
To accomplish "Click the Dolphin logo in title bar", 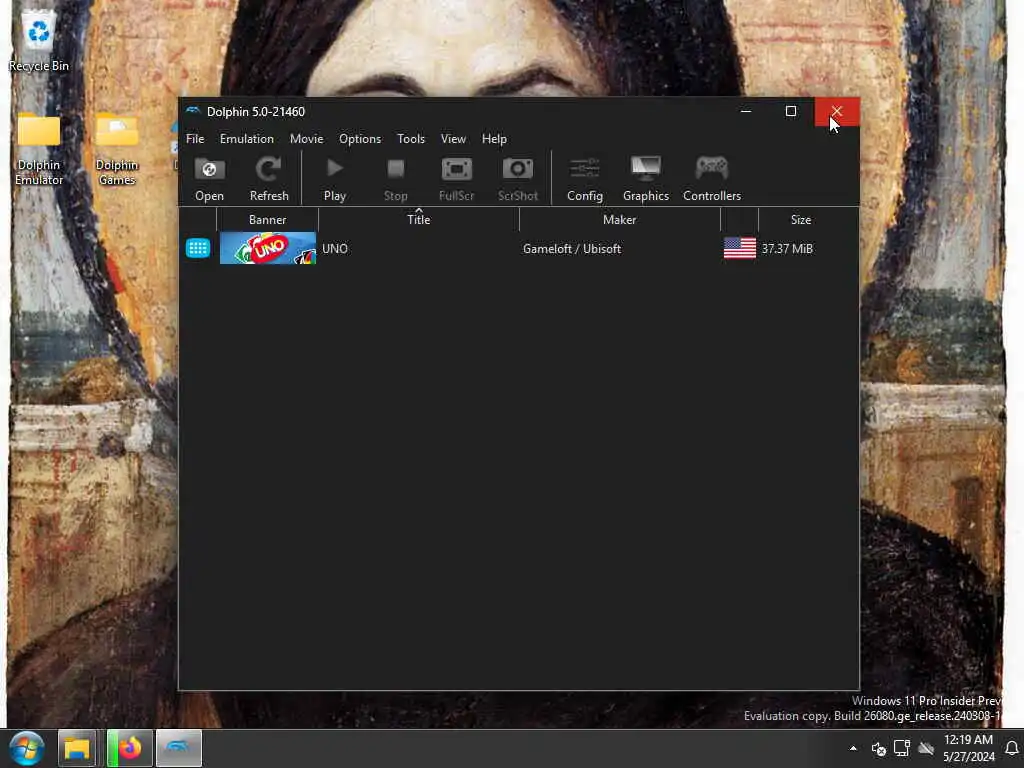I will pos(193,111).
